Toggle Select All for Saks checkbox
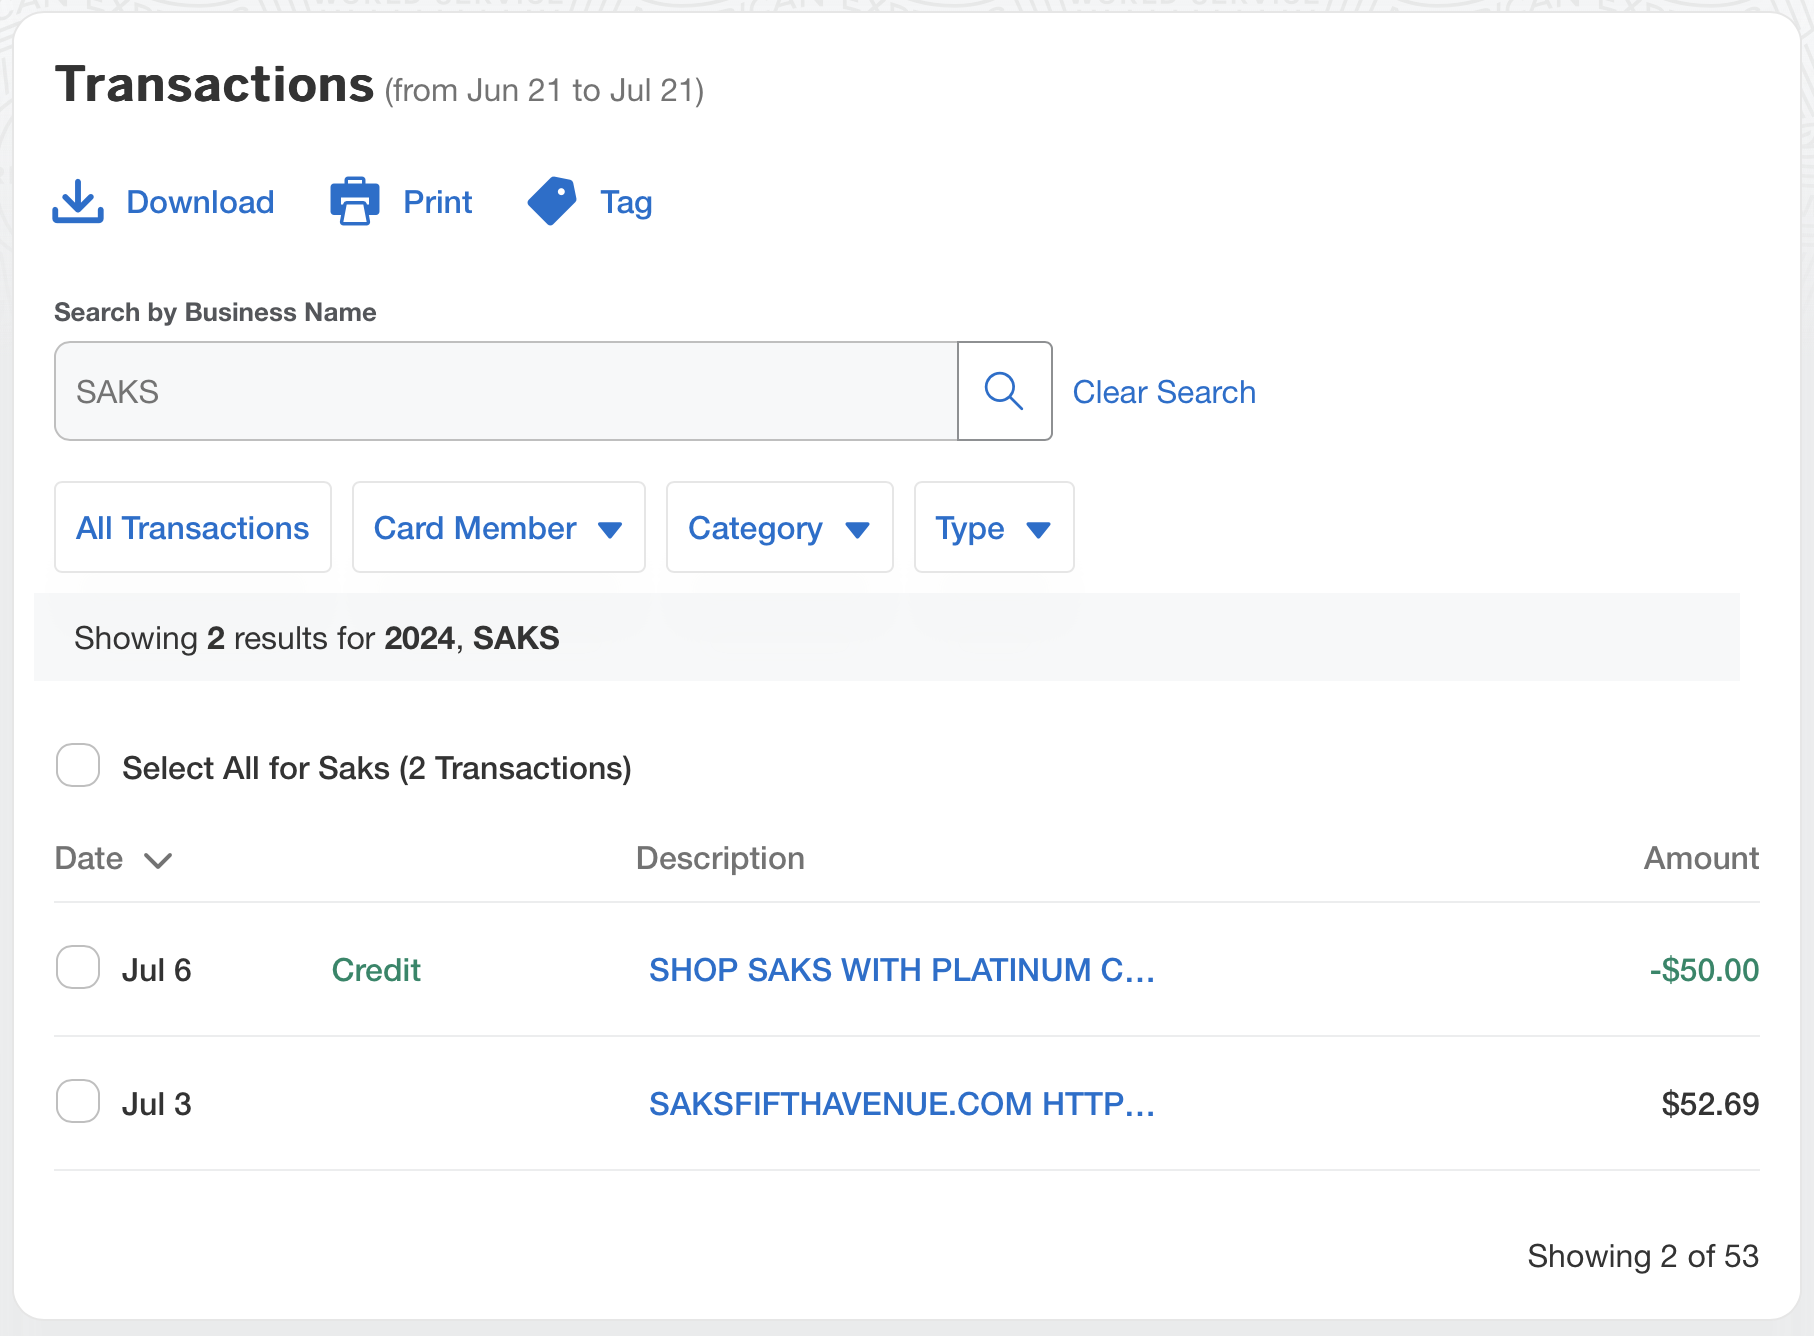Screen dimensions: 1814x1336 pyautogui.click(x=78, y=766)
